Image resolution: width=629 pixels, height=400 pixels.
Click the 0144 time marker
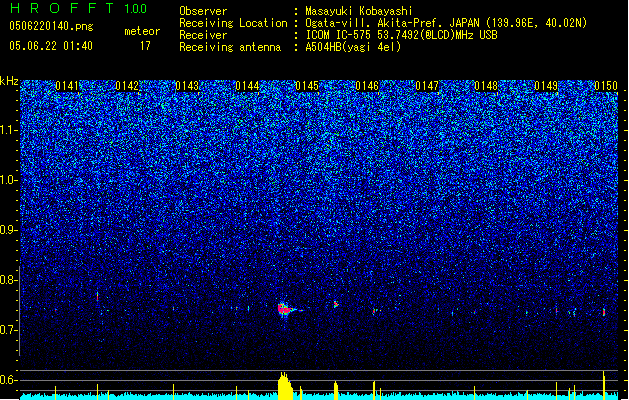(247, 86)
